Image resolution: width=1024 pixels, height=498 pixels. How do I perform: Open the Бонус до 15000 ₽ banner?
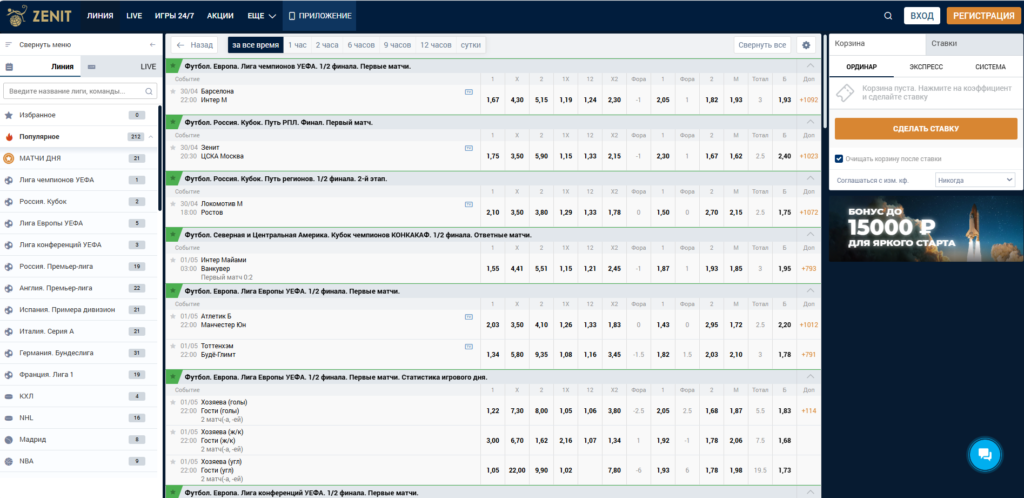click(x=925, y=228)
